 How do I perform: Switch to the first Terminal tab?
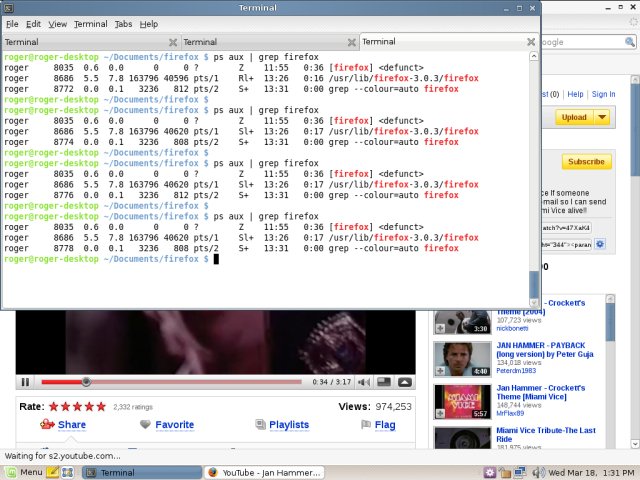(91, 42)
